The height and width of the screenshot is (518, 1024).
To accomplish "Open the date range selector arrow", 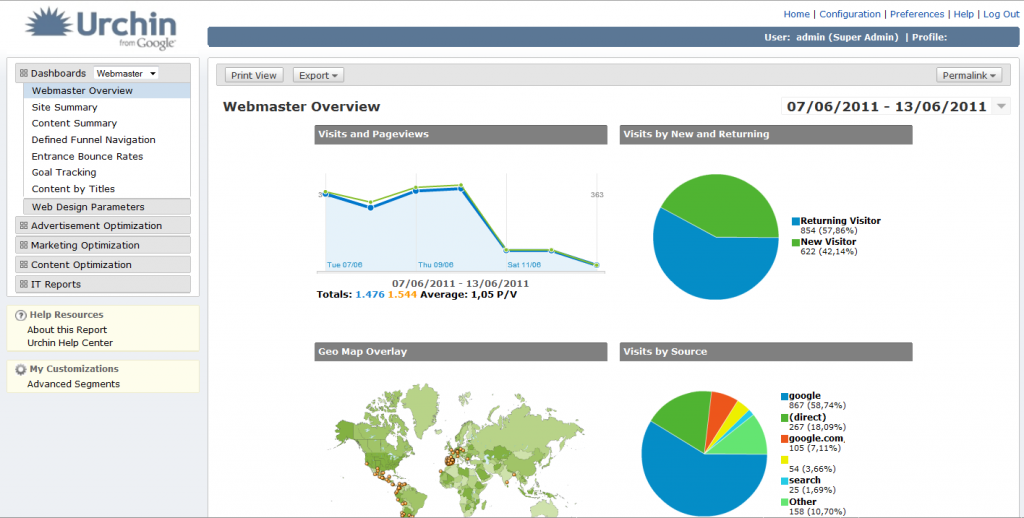I will 1001,106.
